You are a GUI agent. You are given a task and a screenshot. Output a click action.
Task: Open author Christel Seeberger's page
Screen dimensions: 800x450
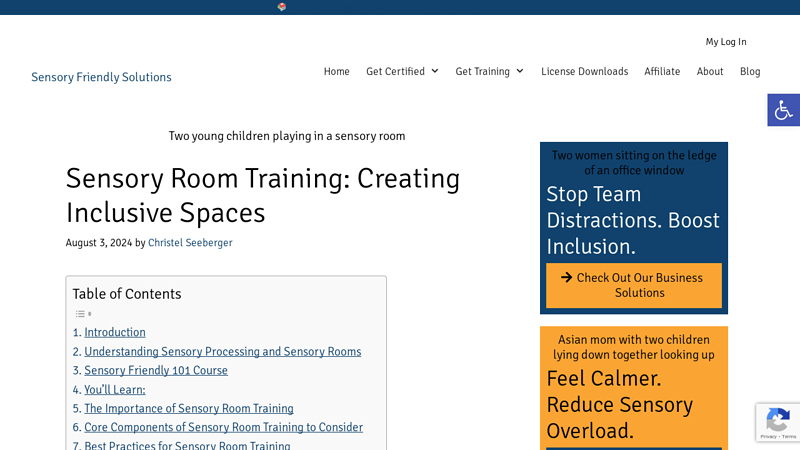tap(190, 243)
